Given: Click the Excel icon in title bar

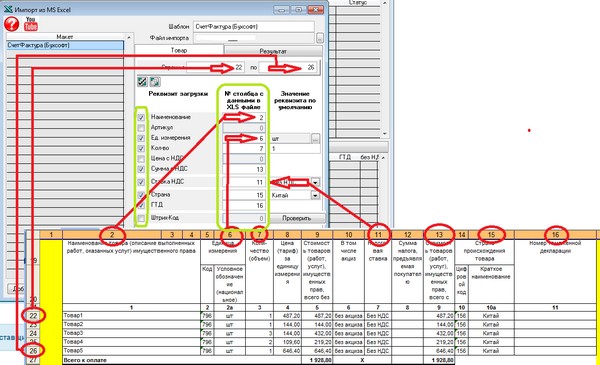Looking at the screenshot, I should (8, 9).
